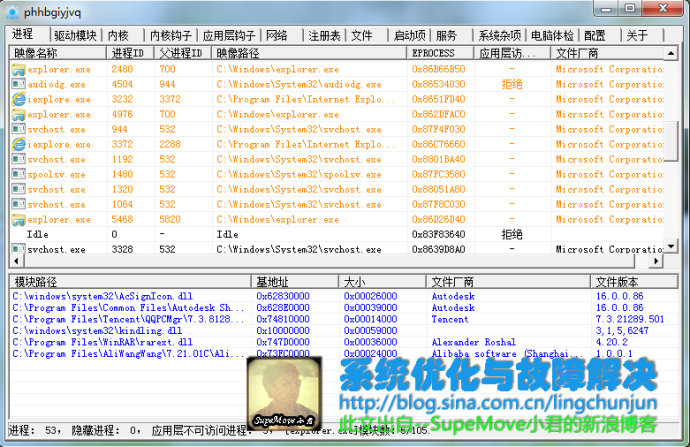Click the EPROCESS value 0x83F83640
Viewport: 690px width, 447px height.
(x=438, y=234)
